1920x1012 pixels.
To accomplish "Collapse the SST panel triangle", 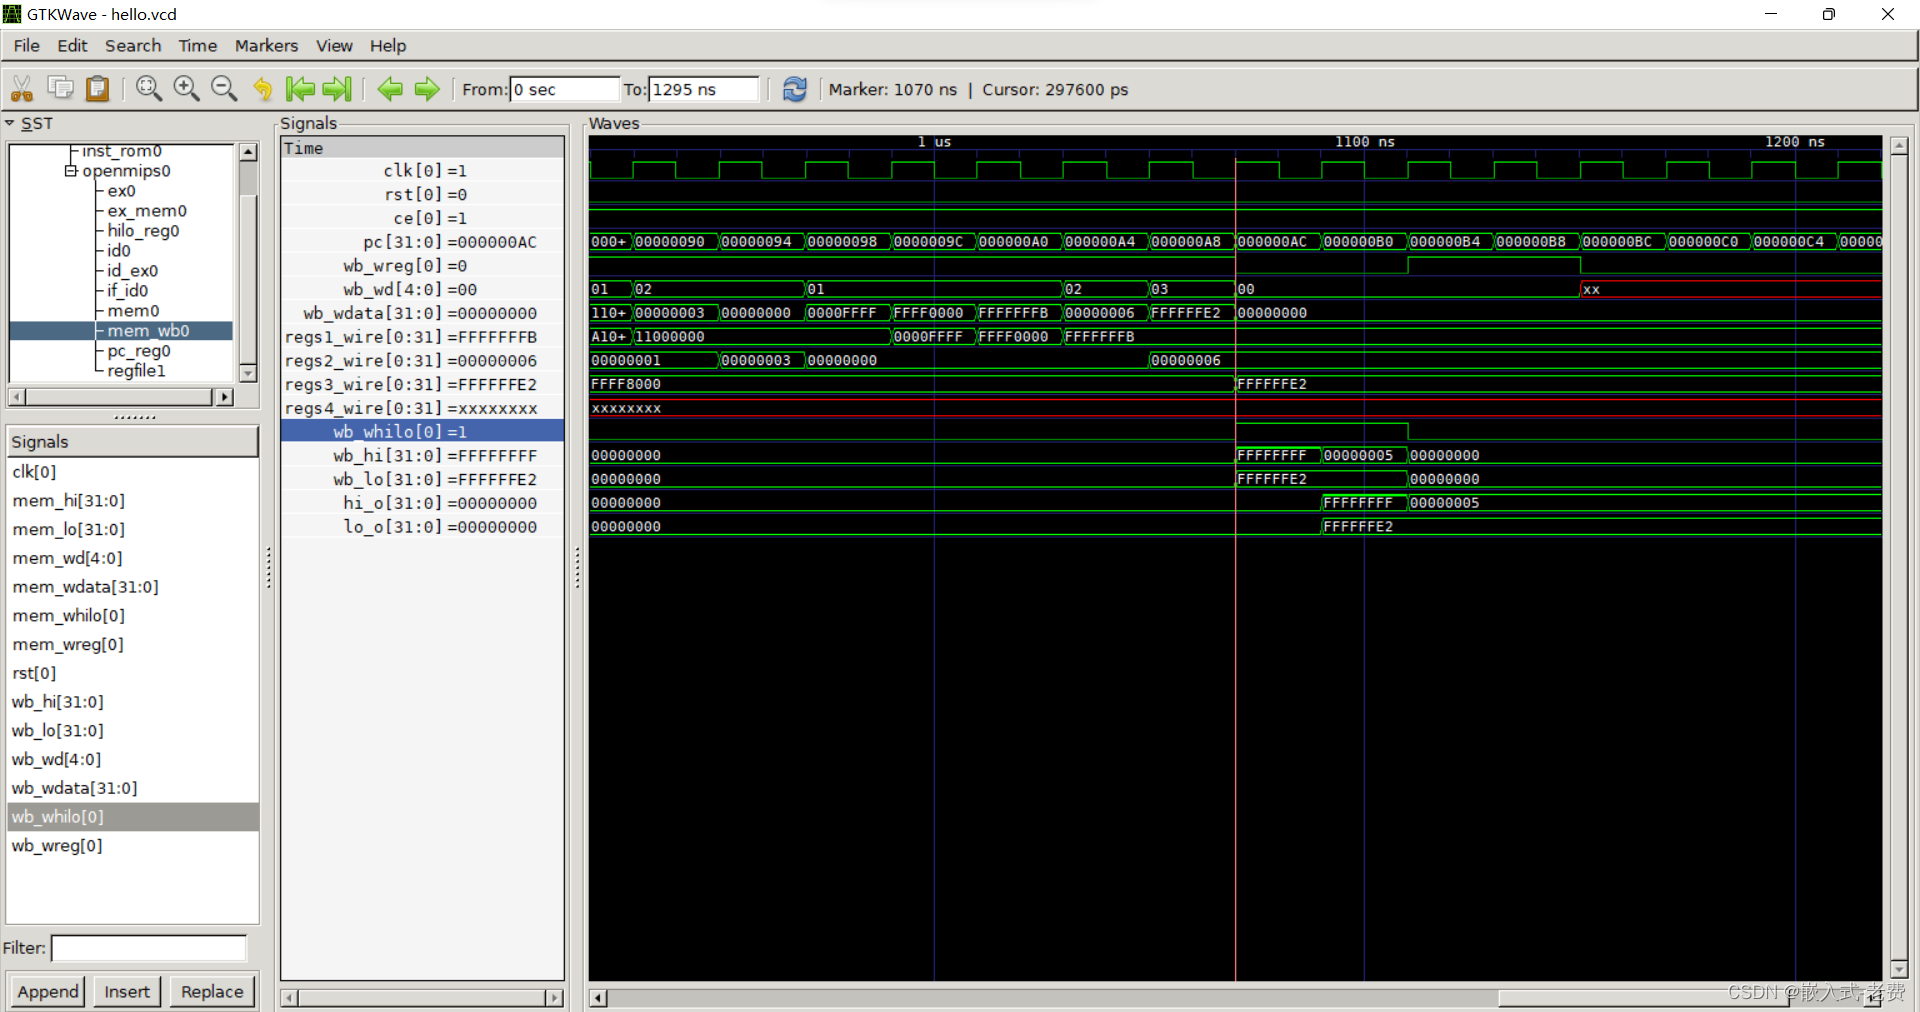I will point(10,124).
